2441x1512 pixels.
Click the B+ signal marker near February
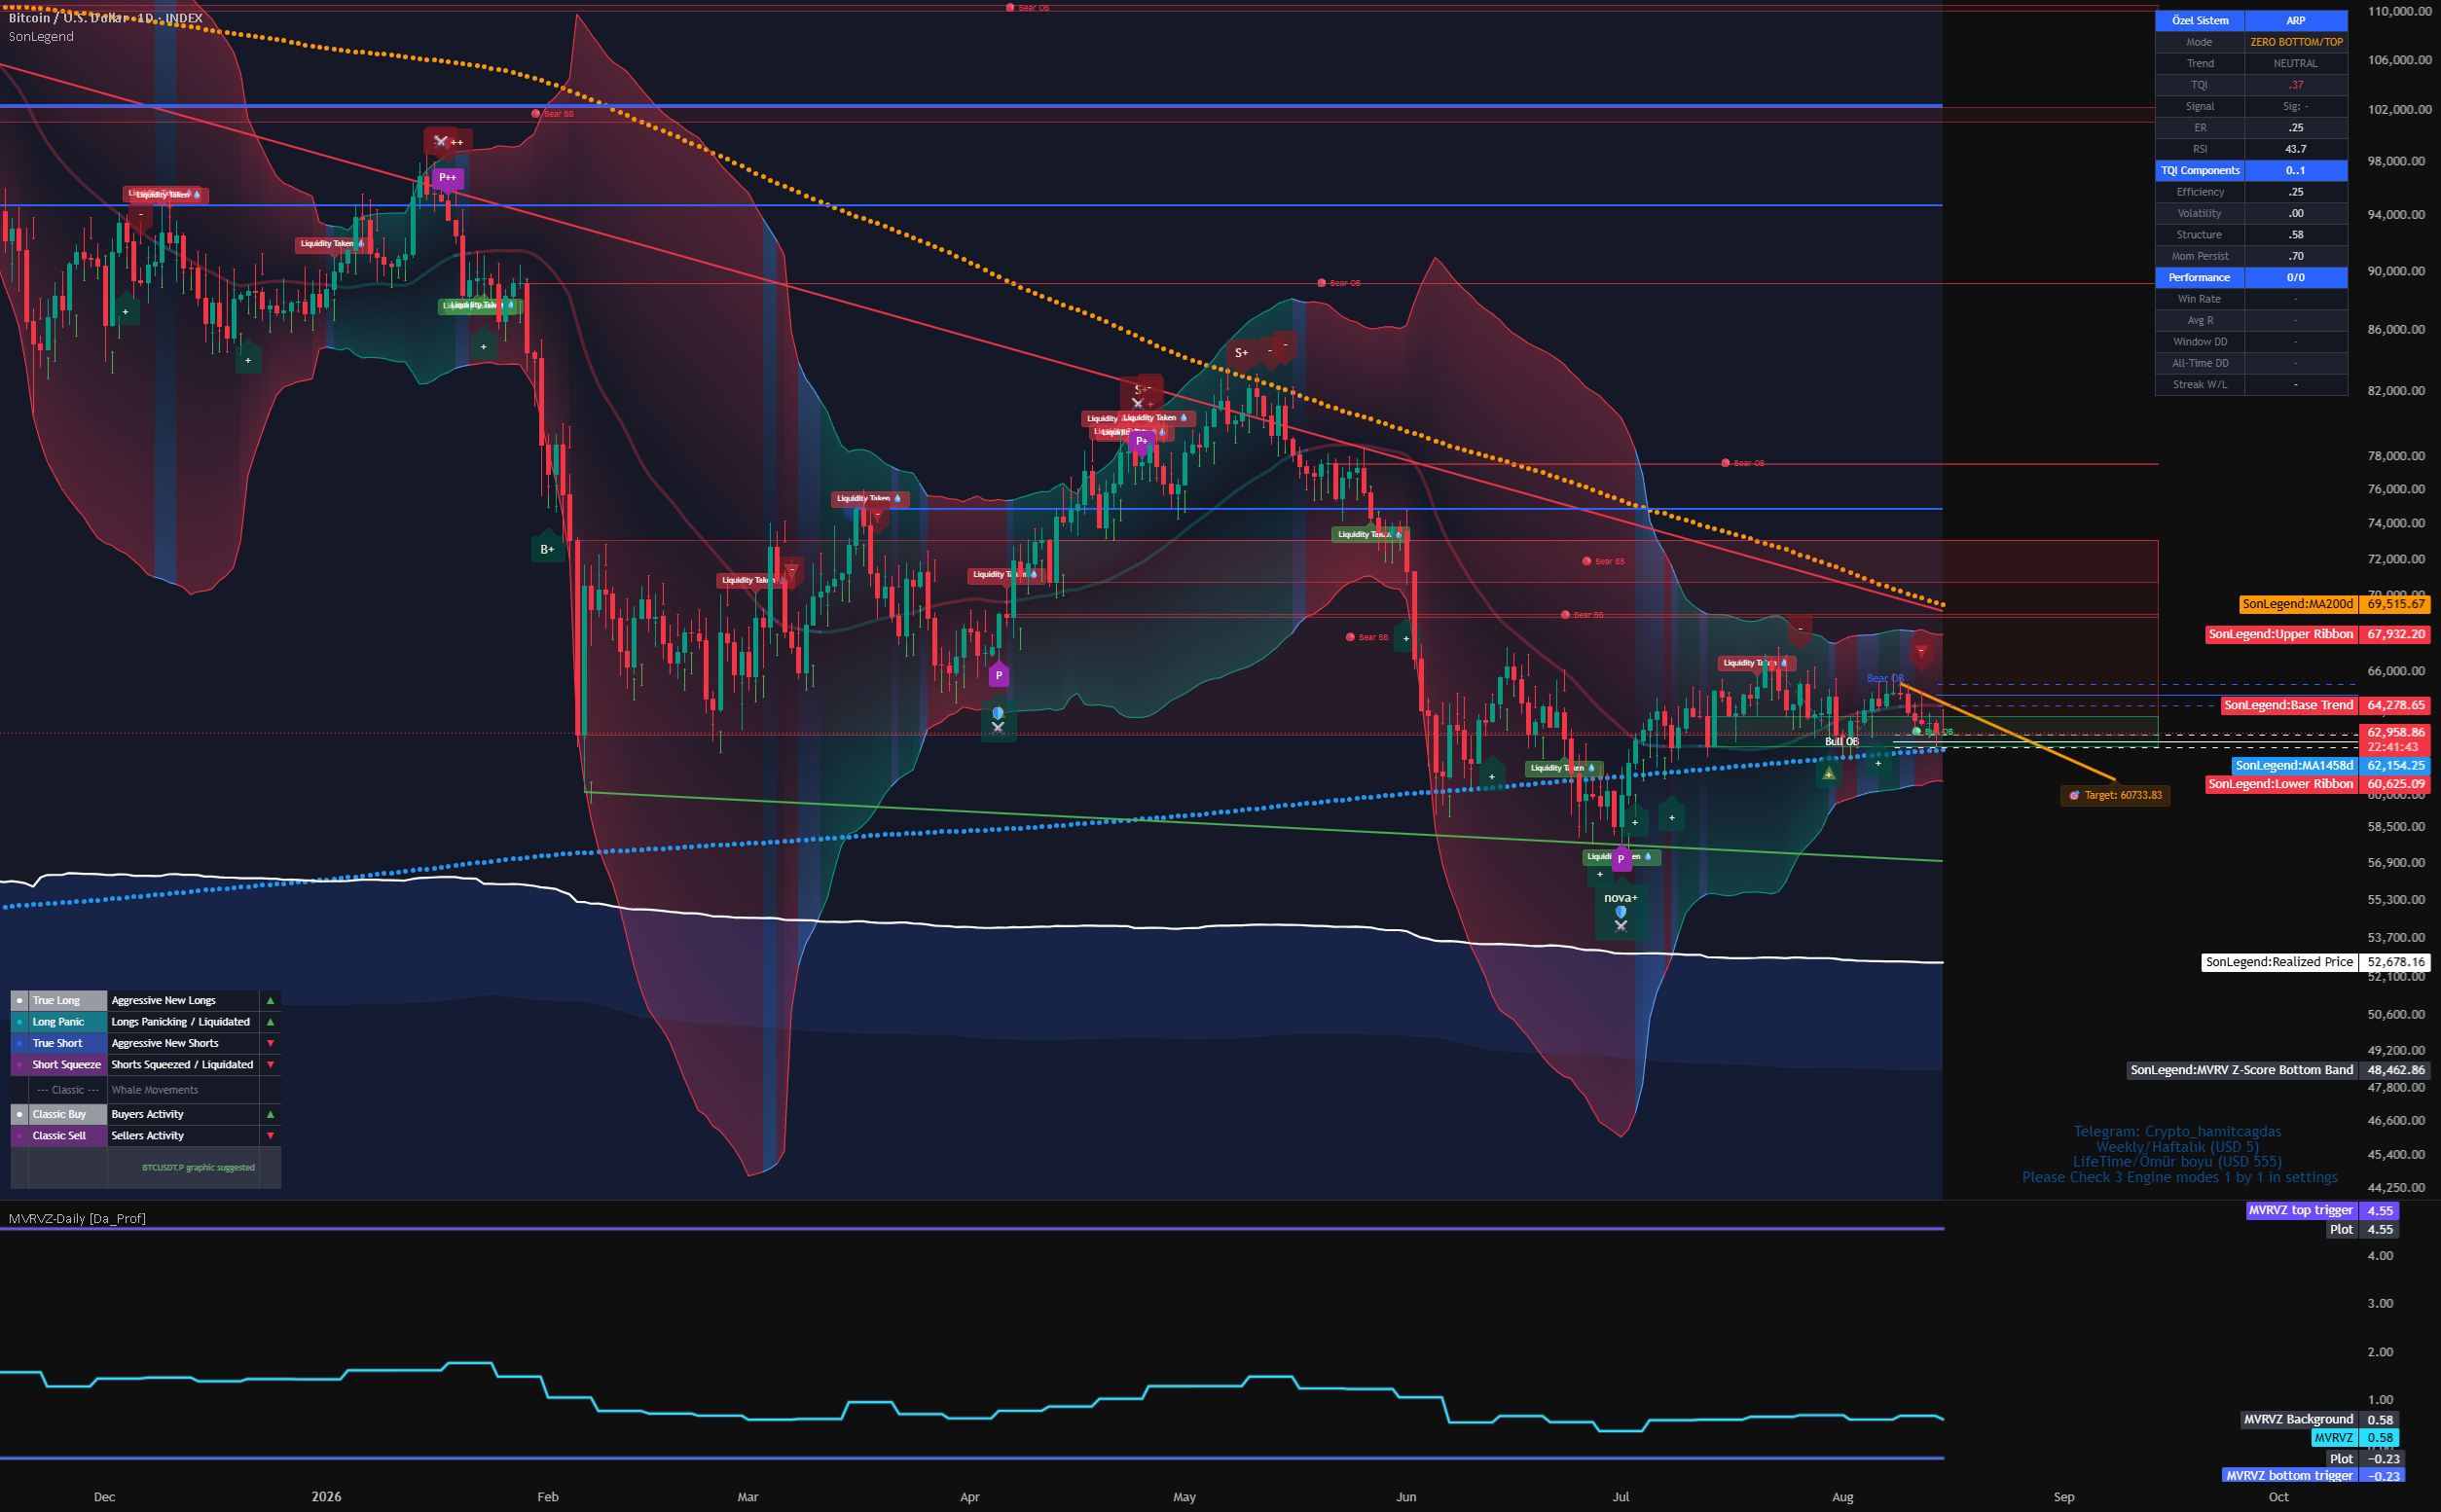[547, 549]
